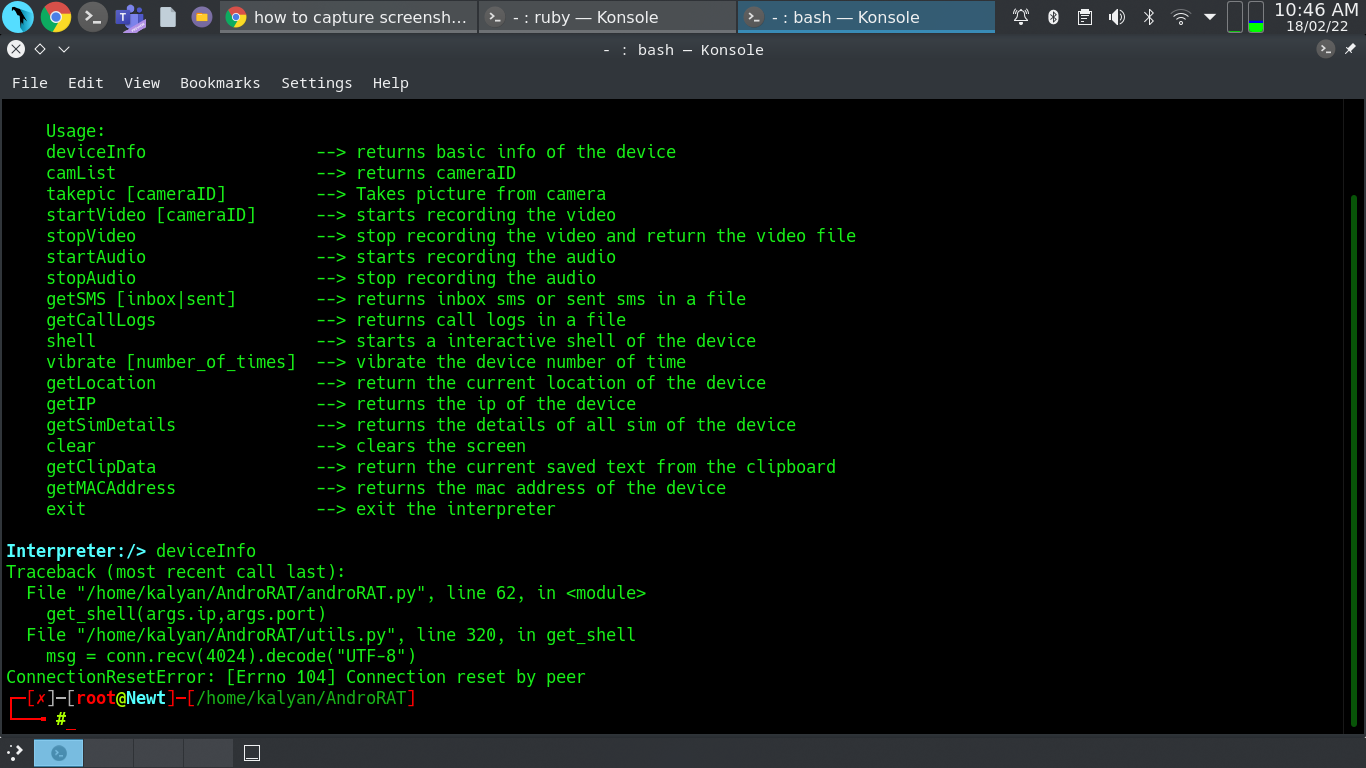Click the 'getLocation' command text

point(101,383)
